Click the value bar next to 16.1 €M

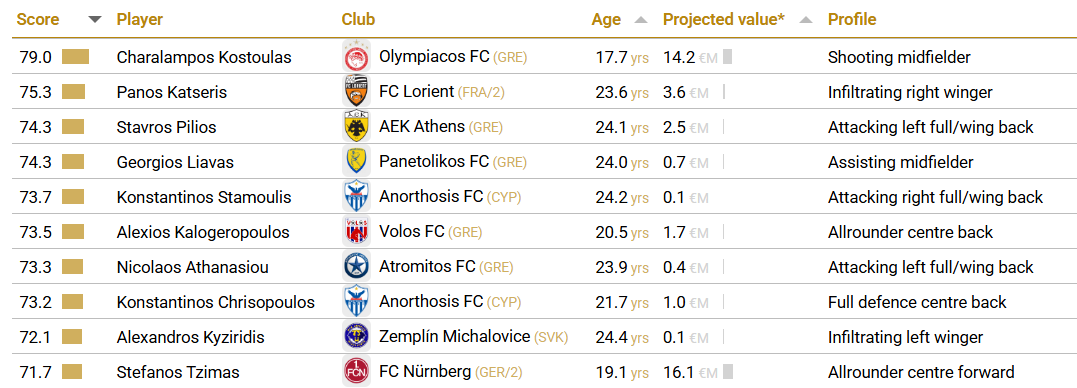tap(727, 372)
